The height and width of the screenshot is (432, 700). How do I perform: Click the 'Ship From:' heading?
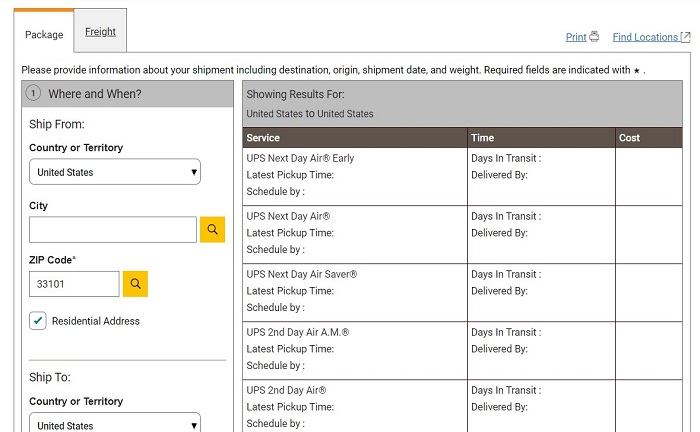pos(57,124)
